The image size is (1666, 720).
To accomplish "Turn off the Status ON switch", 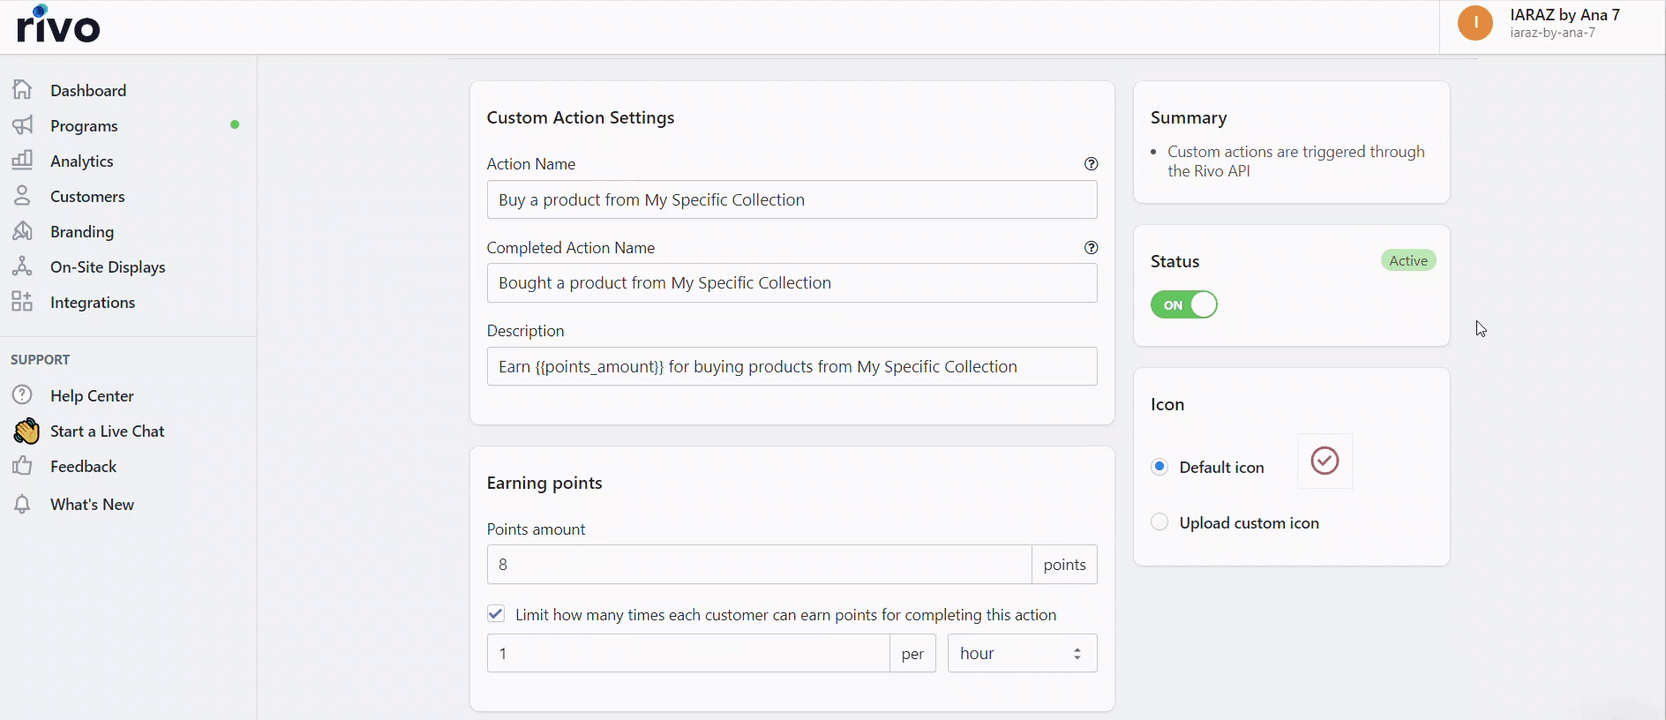I will coord(1184,305).
